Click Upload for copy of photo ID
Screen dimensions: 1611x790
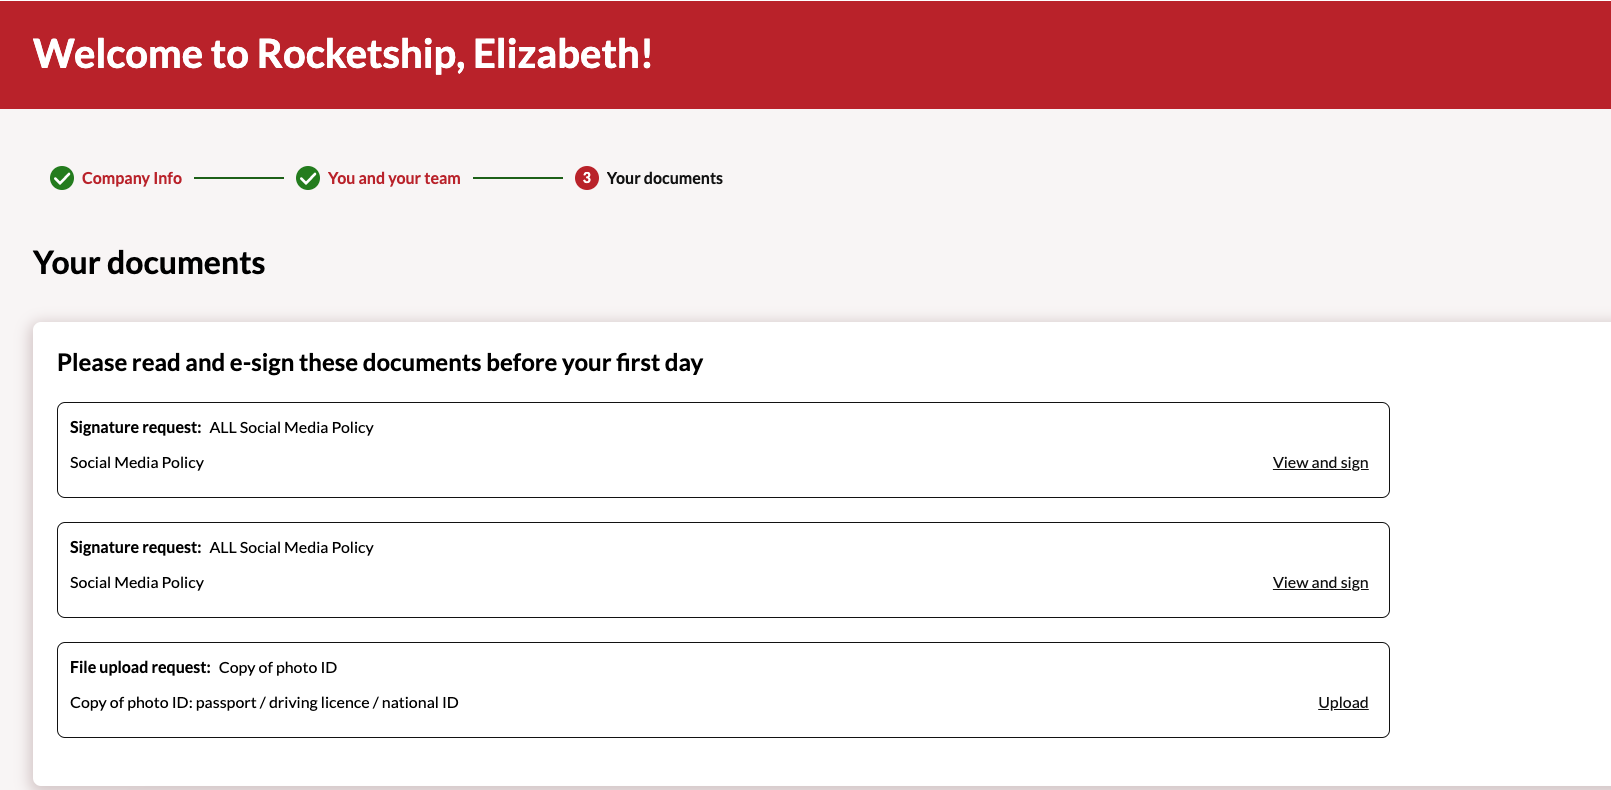1342,703
